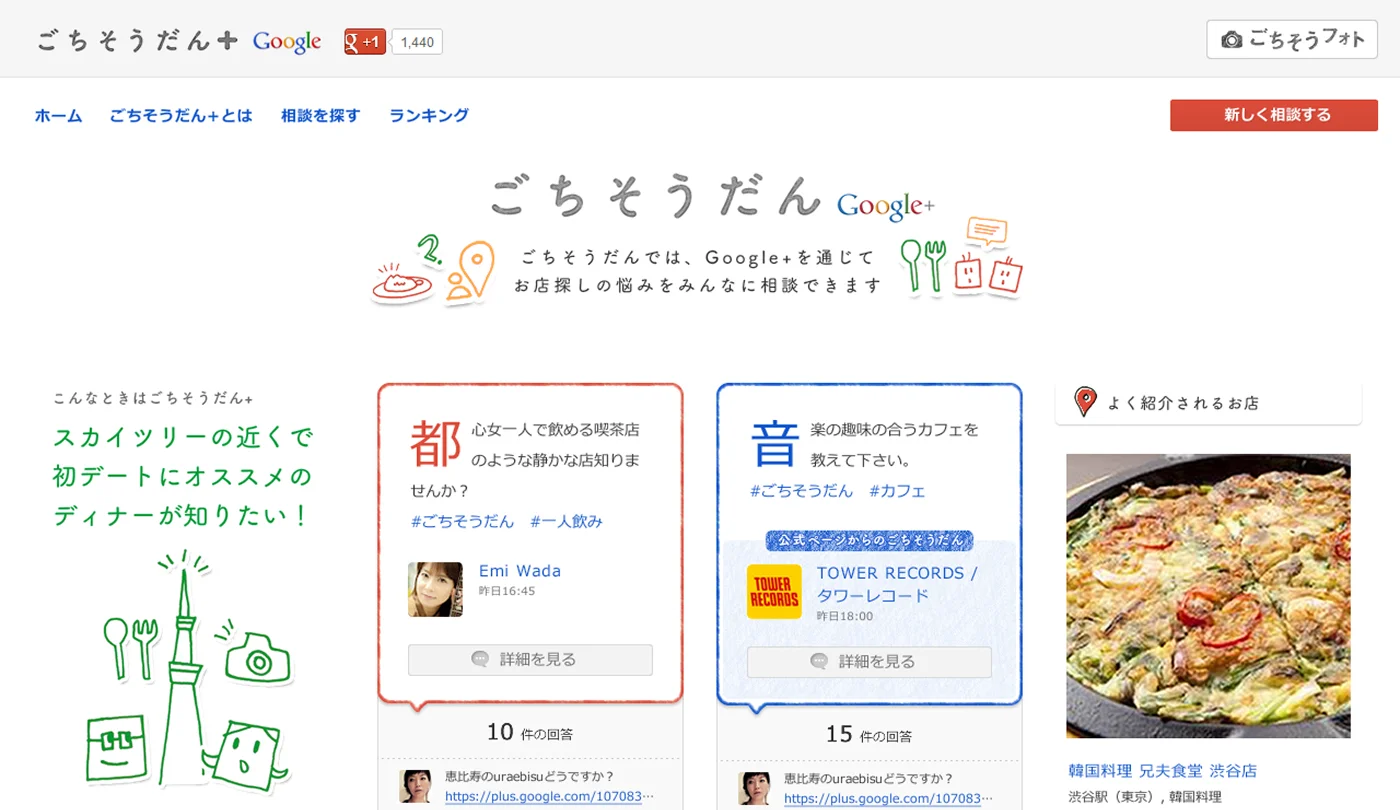
Task: Click the orange location pin doodle in banner
Action: (470, 271)
